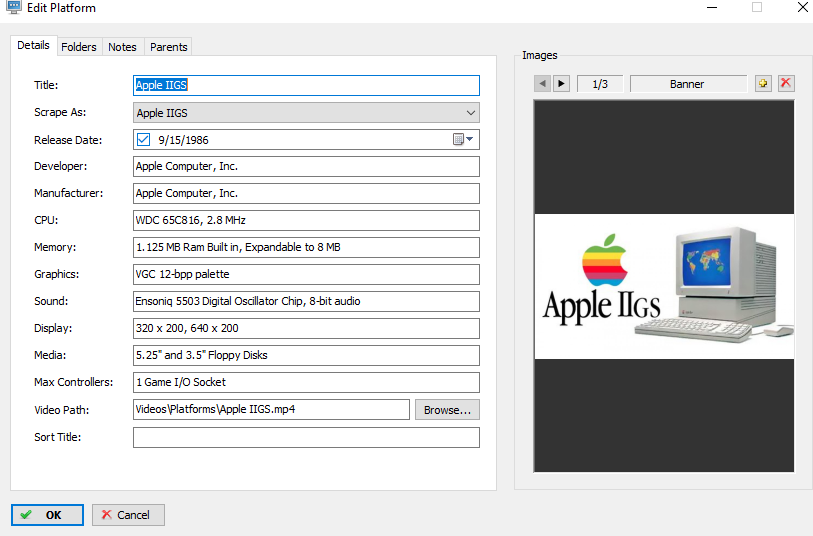Click into the Video Path field
Viewport: 813px width, 536px height.
(271, 410)
